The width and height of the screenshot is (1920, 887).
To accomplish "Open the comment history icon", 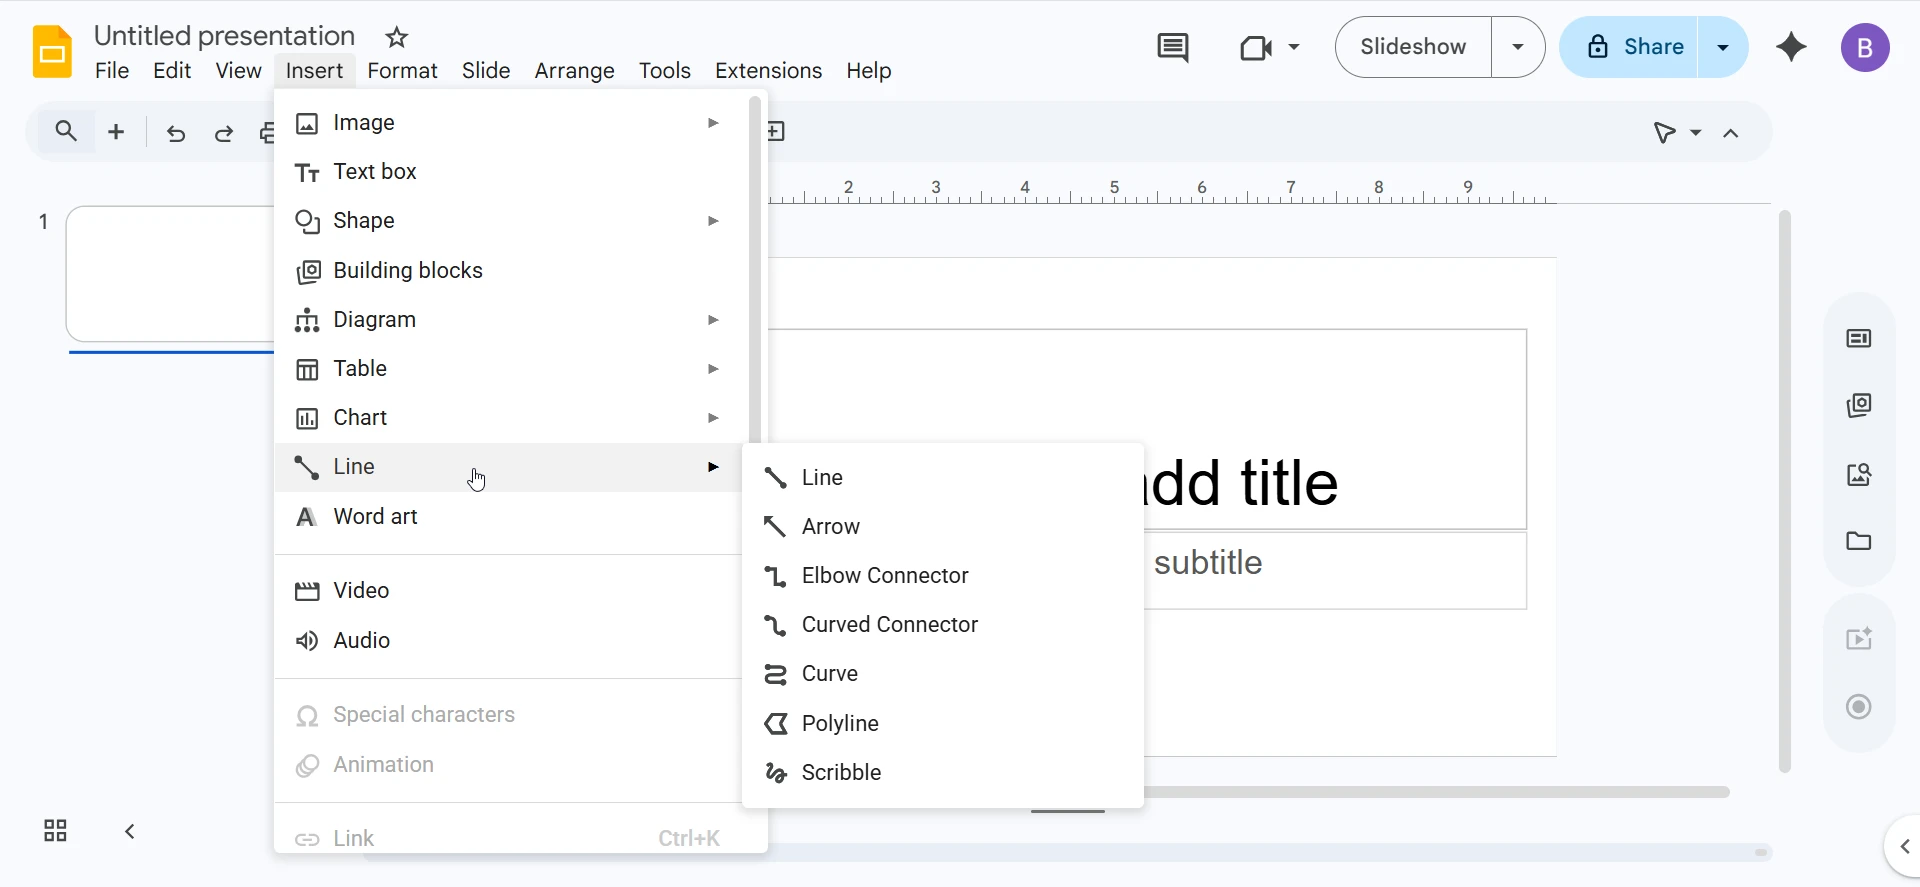I will (1172, 47).
